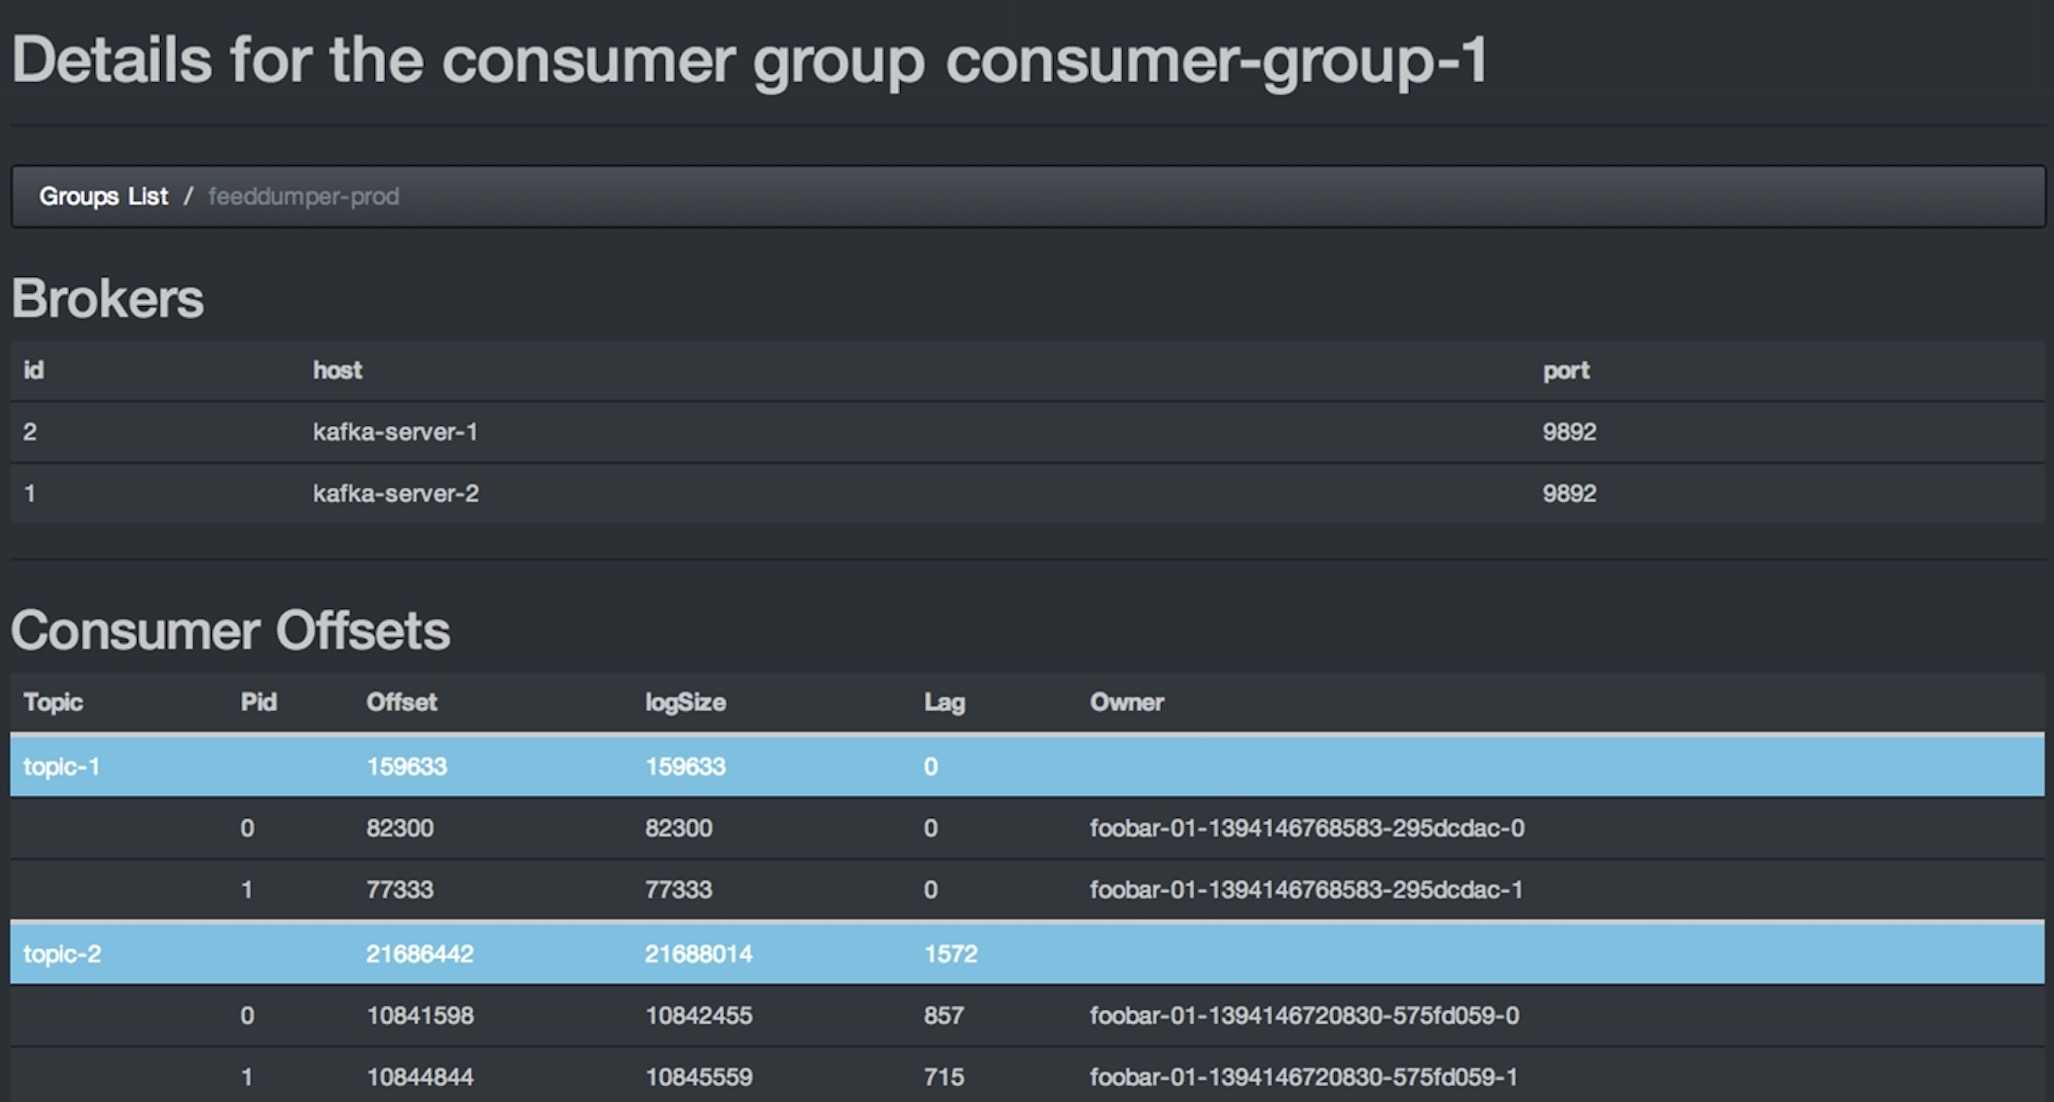This screenshot has height=1102, width=2054.
Task: Click the Offset column header
Action: coord(401,702)
